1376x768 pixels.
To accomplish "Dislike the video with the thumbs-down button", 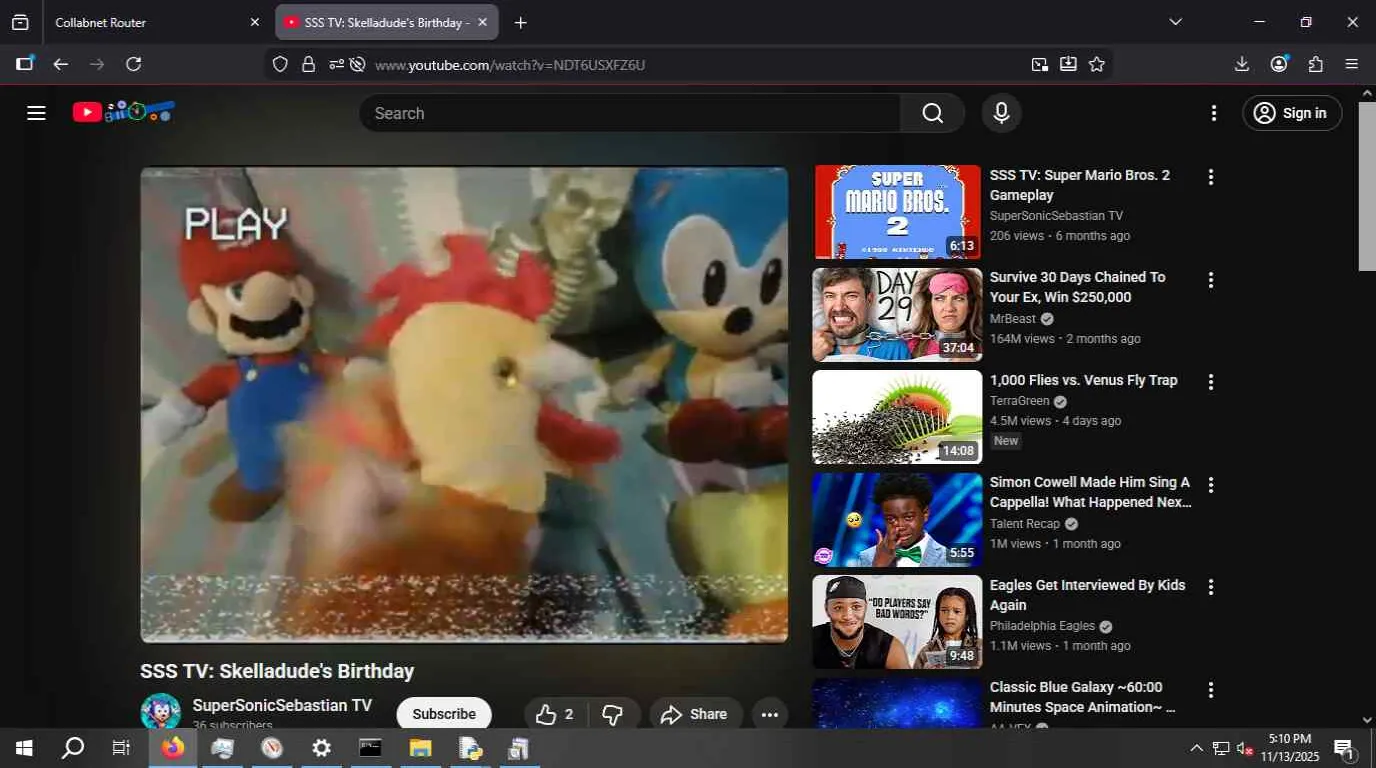I will pyautogui.click(x=613, y=714).
